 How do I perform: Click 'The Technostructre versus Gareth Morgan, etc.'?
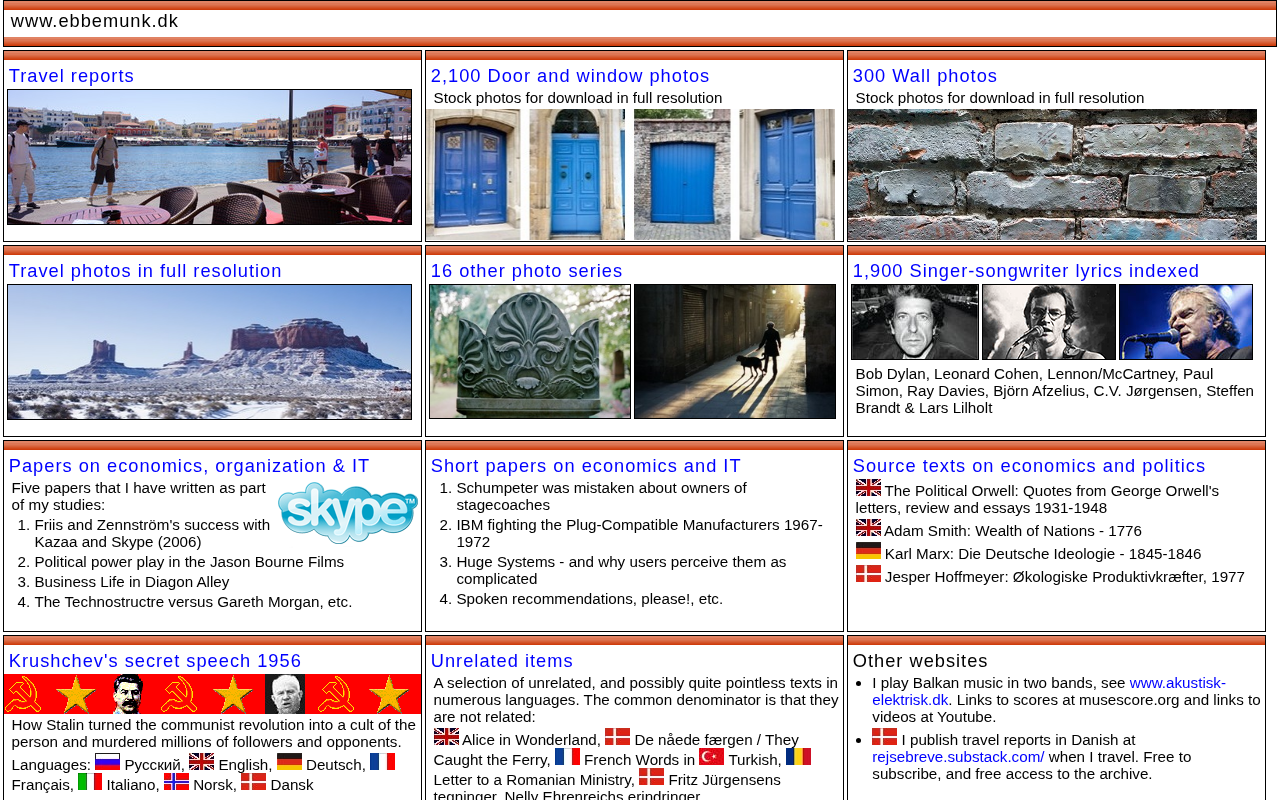(x=193, y=602)
